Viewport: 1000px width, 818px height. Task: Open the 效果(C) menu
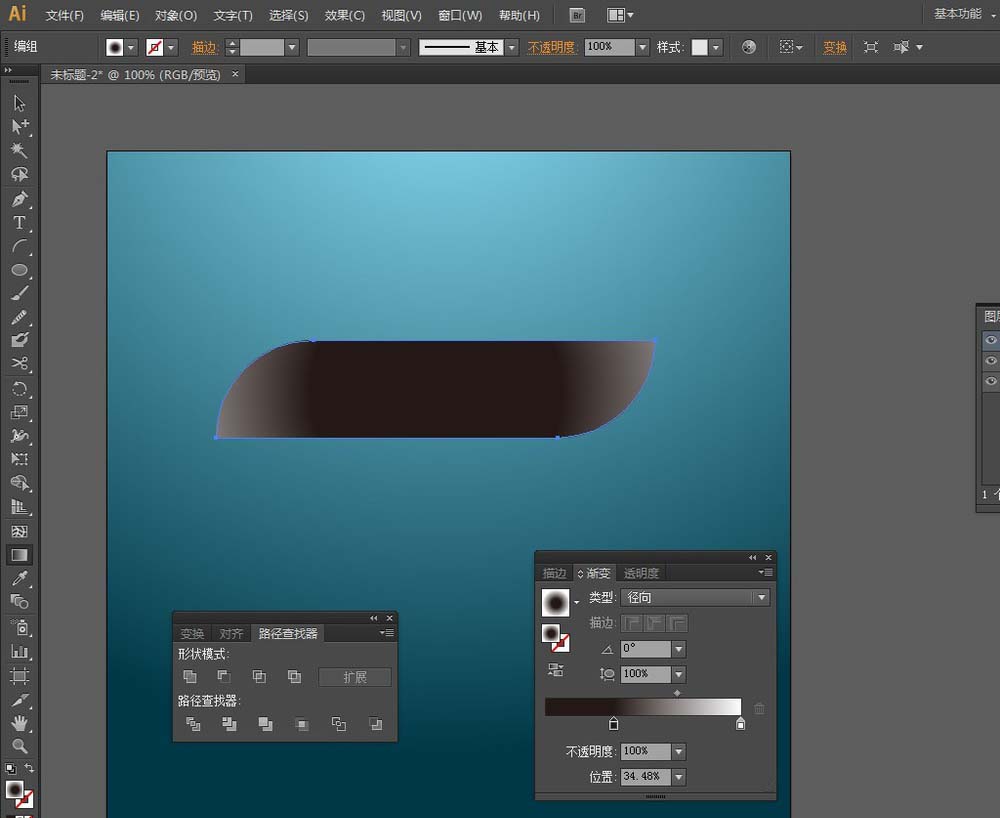344,15
